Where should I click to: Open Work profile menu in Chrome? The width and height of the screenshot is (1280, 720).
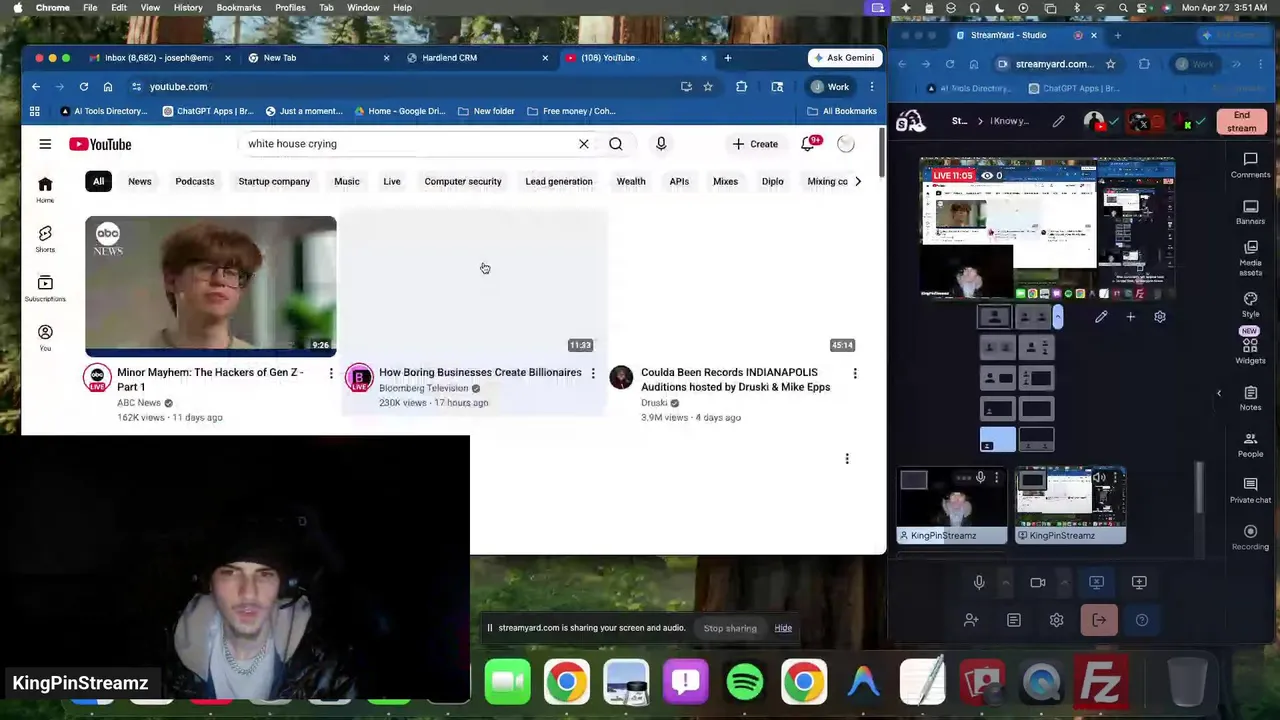click(x=830, y=87)
